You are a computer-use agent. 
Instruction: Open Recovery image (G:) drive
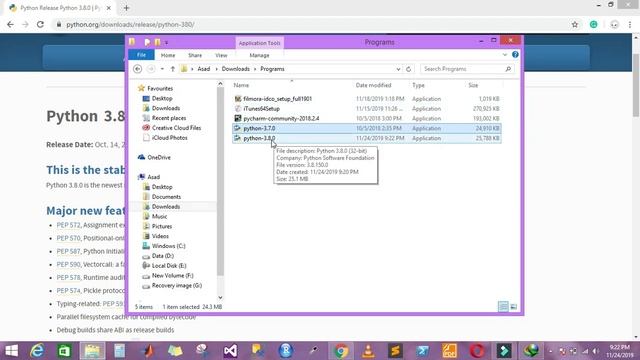pos(176,286)
